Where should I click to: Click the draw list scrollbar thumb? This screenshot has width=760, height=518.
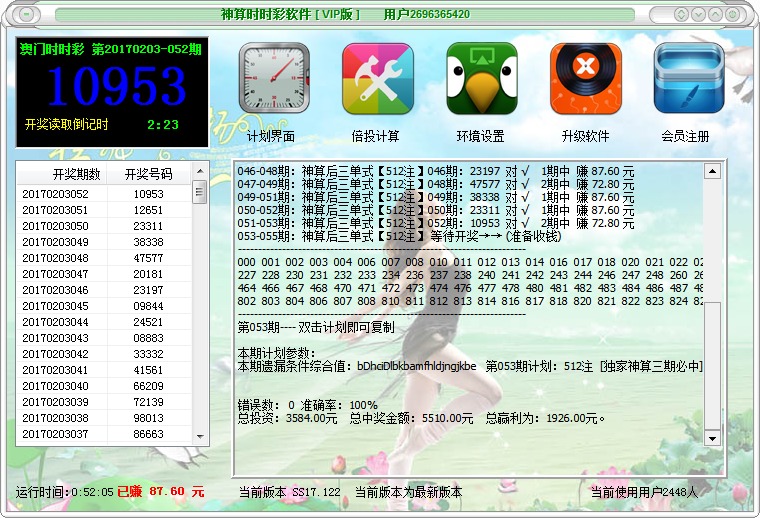(200, 192)
